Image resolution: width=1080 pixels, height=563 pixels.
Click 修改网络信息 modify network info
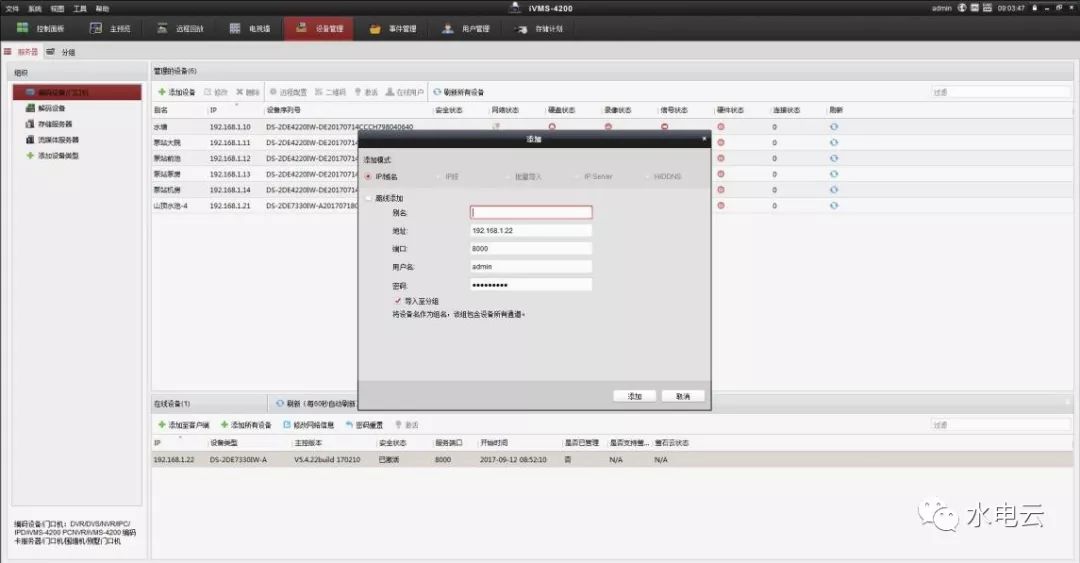[x=309, y=424]
